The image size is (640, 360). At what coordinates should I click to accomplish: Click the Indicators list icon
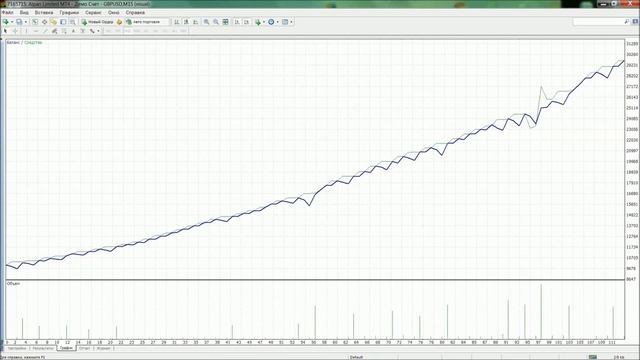(x=258, y=22)
